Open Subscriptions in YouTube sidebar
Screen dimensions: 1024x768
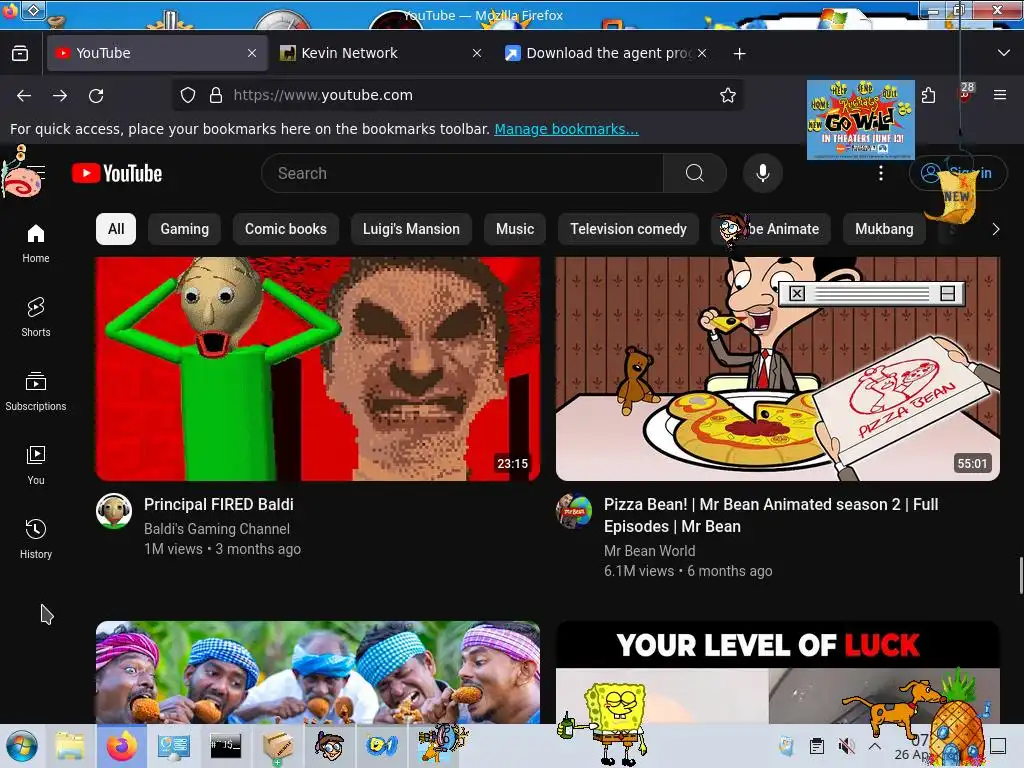[x=36, y=391]
